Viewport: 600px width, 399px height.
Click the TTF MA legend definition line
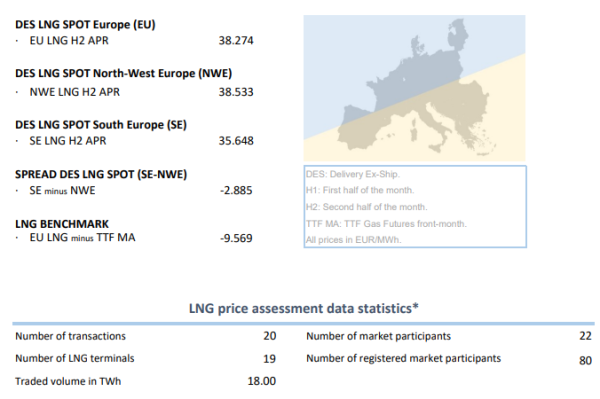pyautogui.click(x=386, y=224)
